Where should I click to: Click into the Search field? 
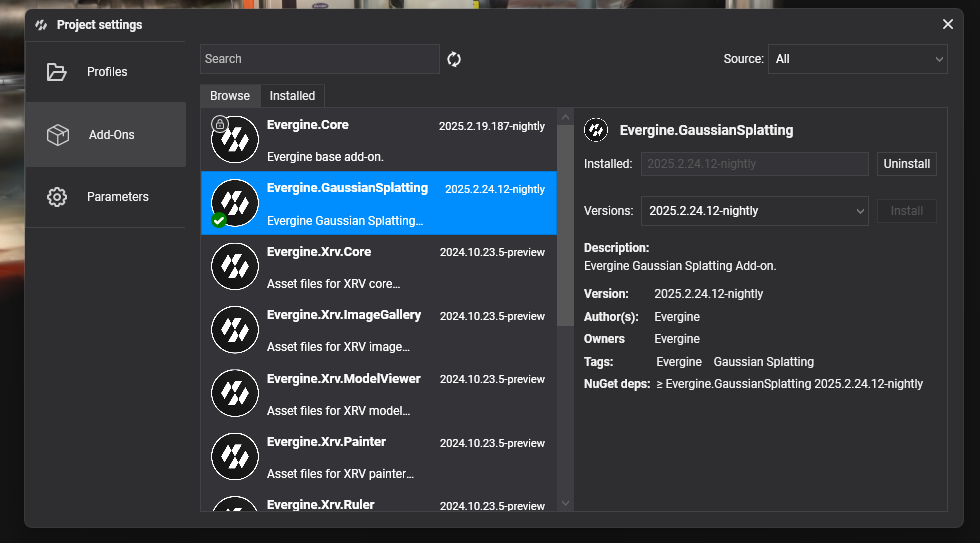click(x=319, y=59)
